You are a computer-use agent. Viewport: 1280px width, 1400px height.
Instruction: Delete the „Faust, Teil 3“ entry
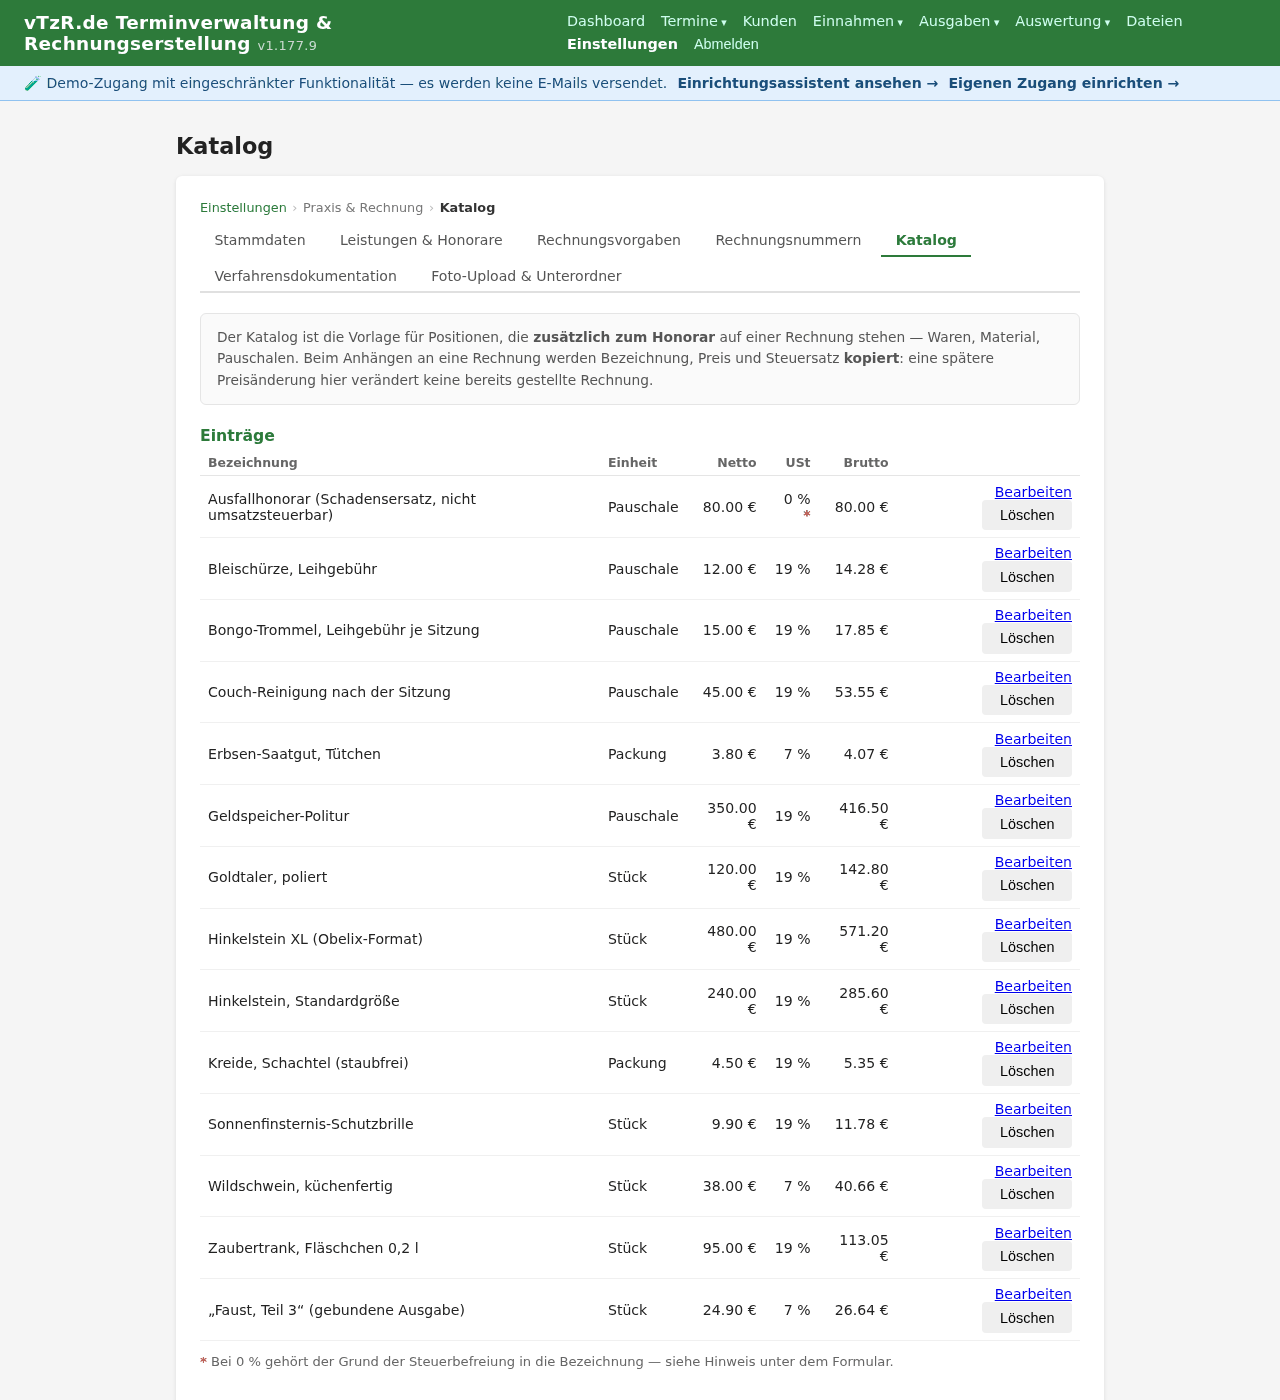tap(1027, 1318)
